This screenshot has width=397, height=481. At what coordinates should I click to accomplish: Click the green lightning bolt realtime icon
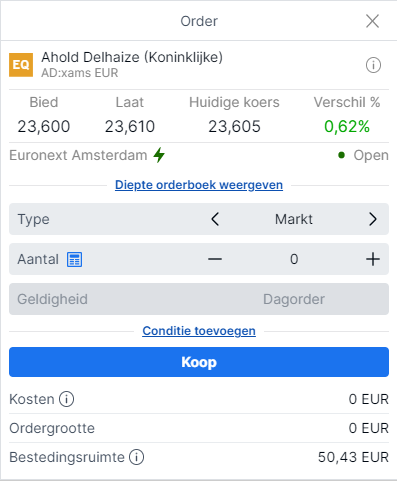coord(159,155)
